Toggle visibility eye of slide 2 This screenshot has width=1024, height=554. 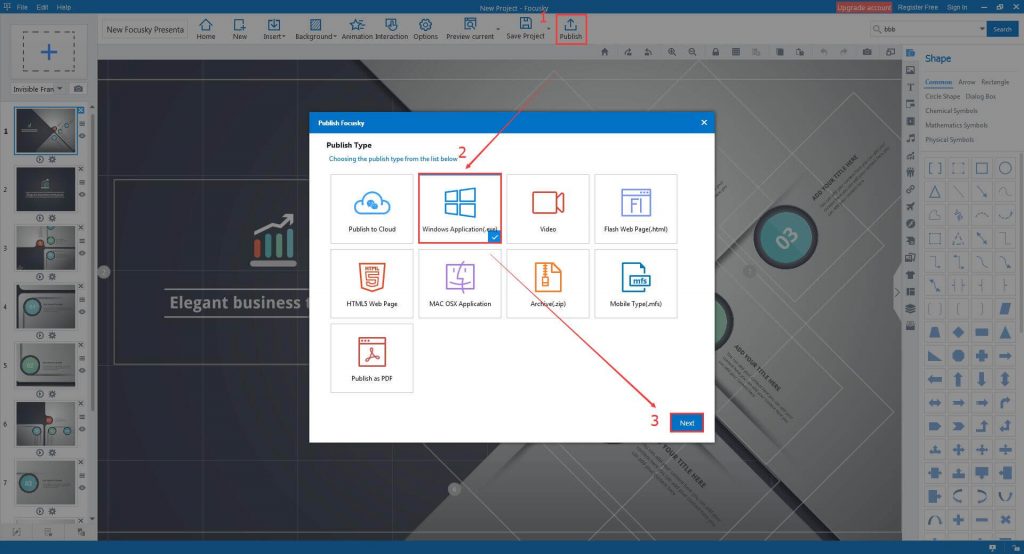82,193
